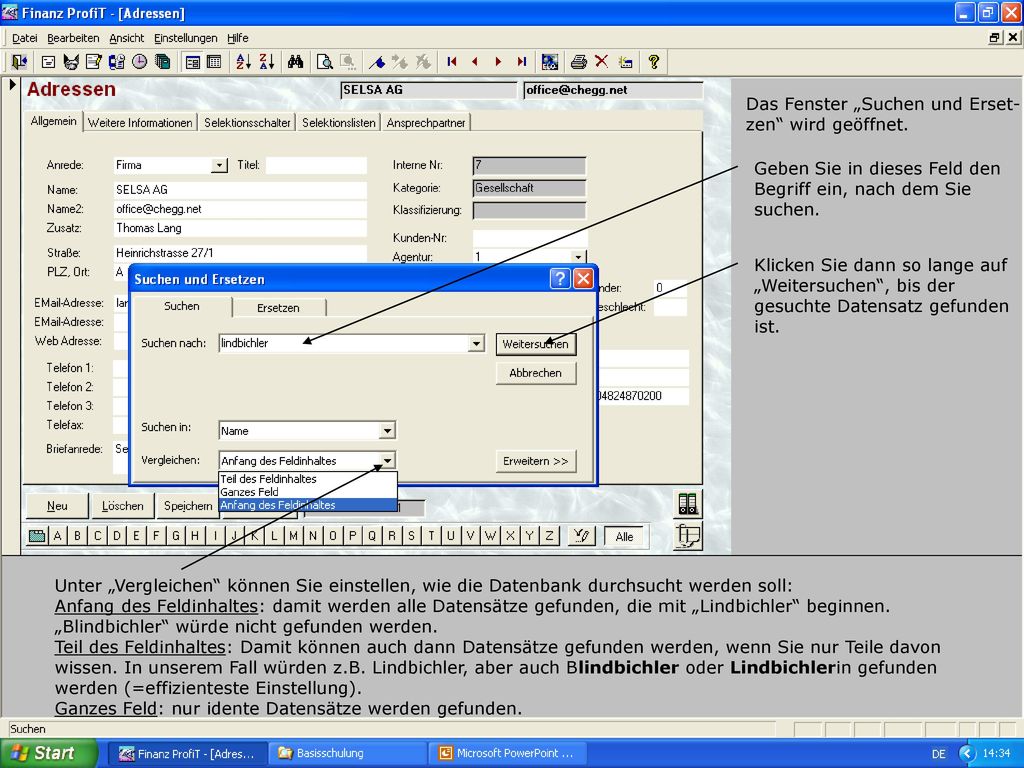Screen dimensions: 1024x768
Task: Open the notes icon with pencil
Action: (x=93, y=62)
